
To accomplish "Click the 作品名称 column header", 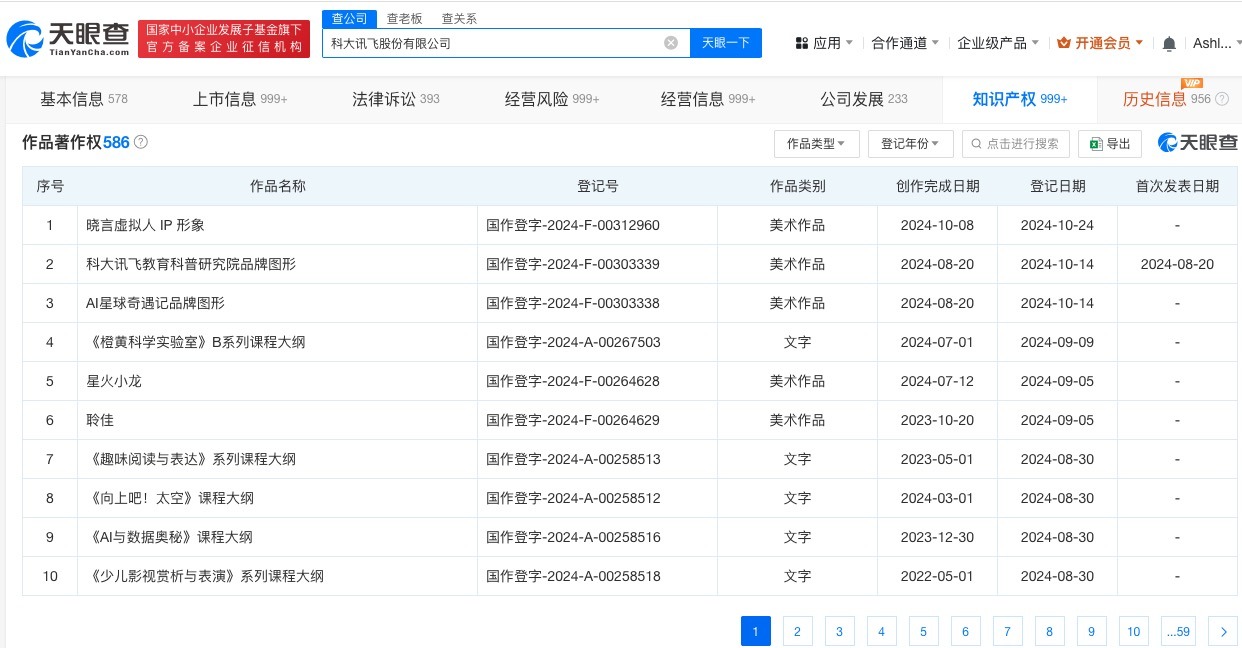I will [x=278, y=186].
